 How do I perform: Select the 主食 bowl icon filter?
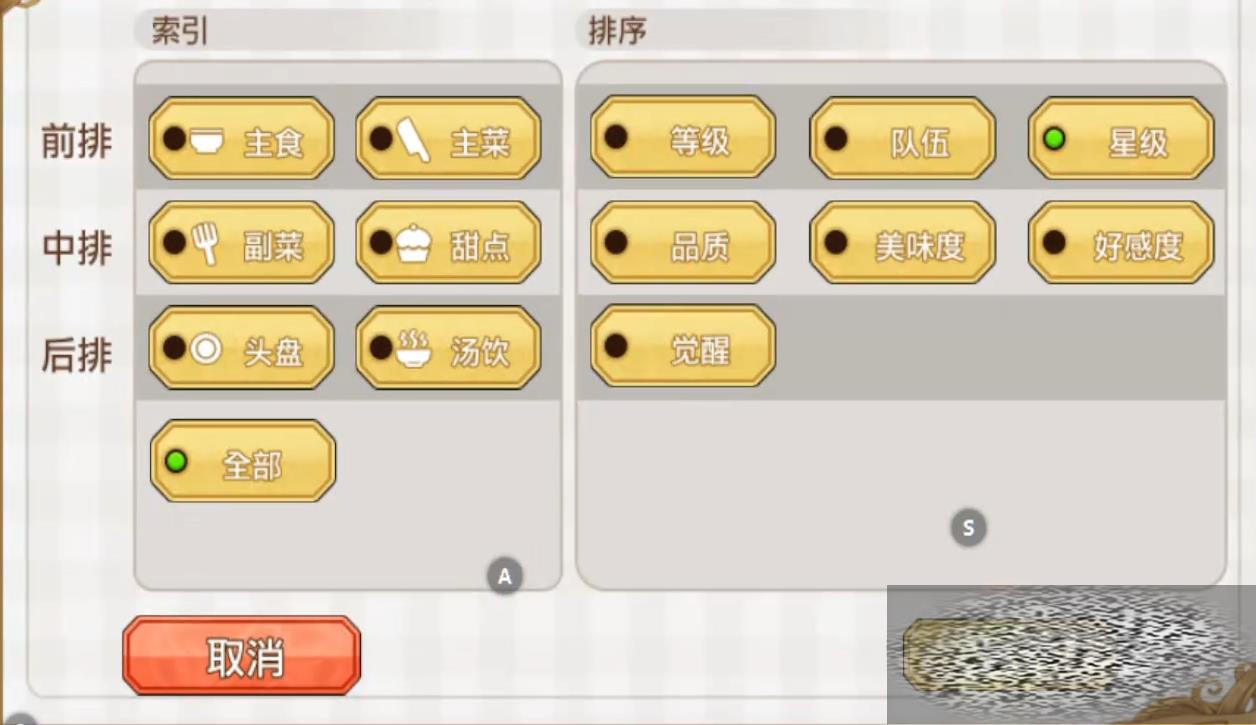click(241, 139)
